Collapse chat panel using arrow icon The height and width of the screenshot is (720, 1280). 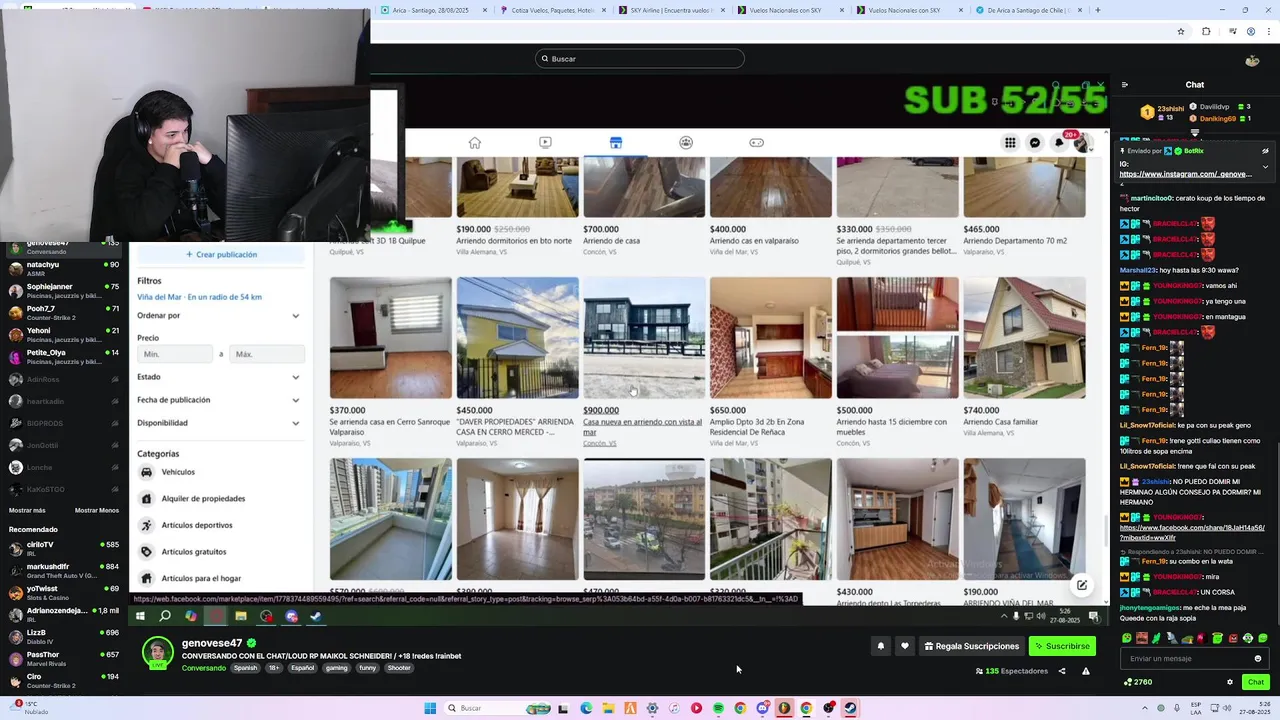coord(1125,85)
